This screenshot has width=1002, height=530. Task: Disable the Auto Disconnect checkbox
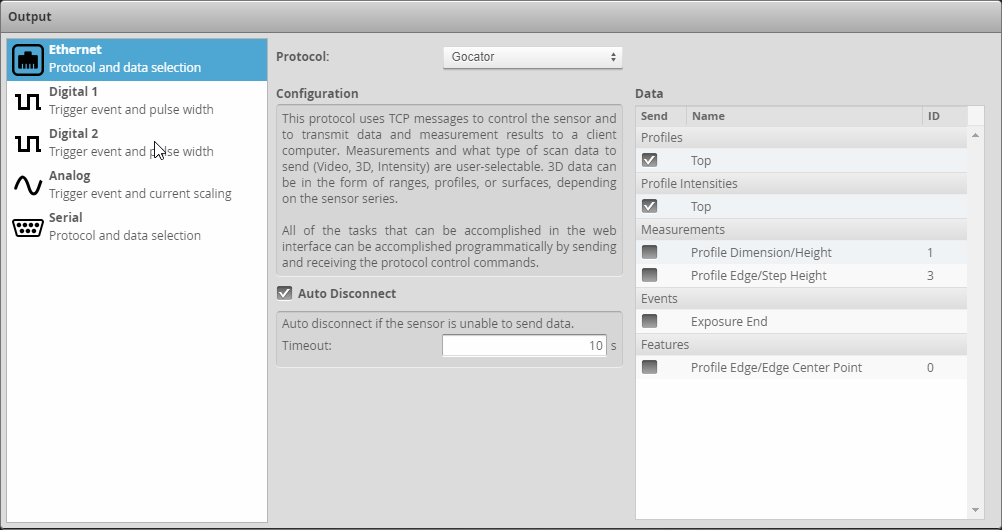click(x=284, y=294)
